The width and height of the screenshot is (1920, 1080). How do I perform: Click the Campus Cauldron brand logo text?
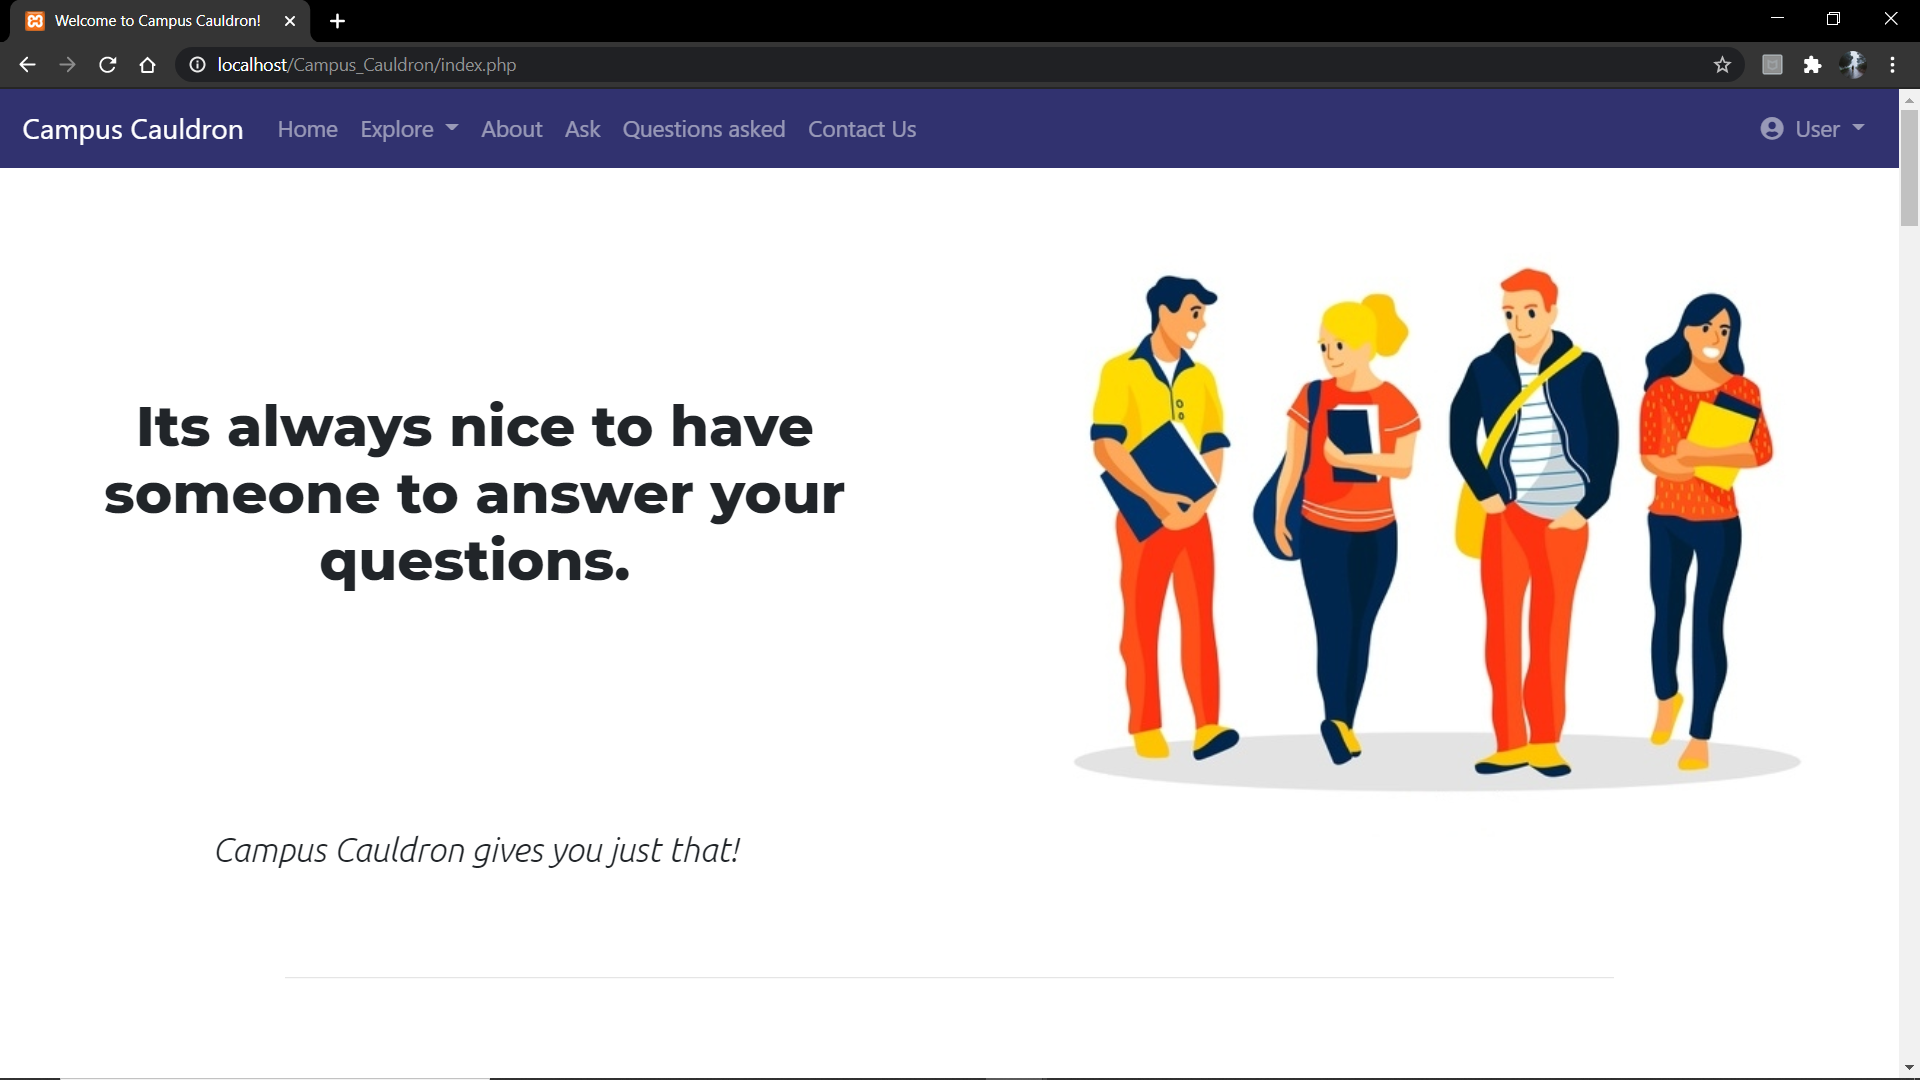(x=132, y=129)
